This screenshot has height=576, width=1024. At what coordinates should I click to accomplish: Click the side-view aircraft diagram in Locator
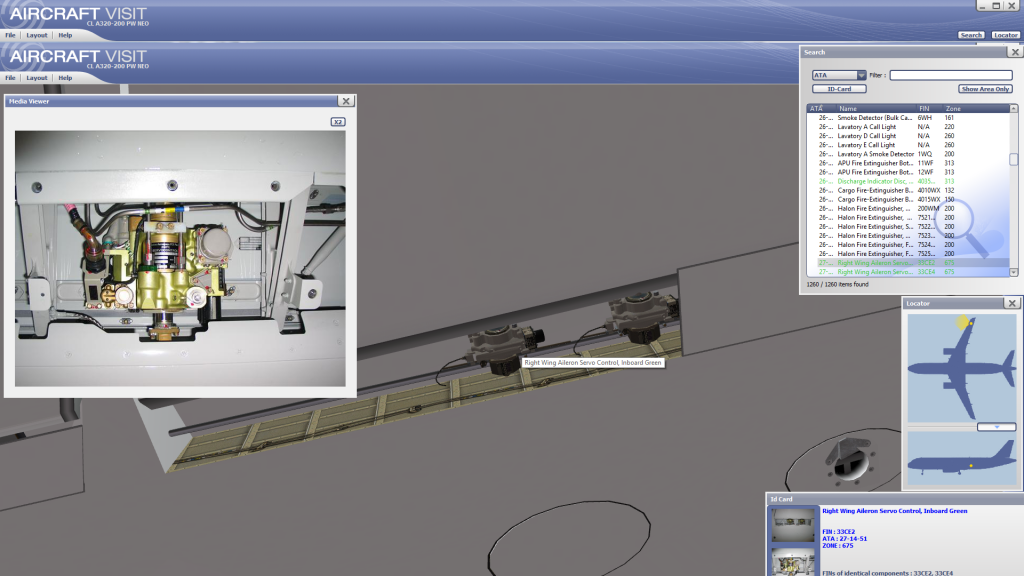[x=962, y=458]
